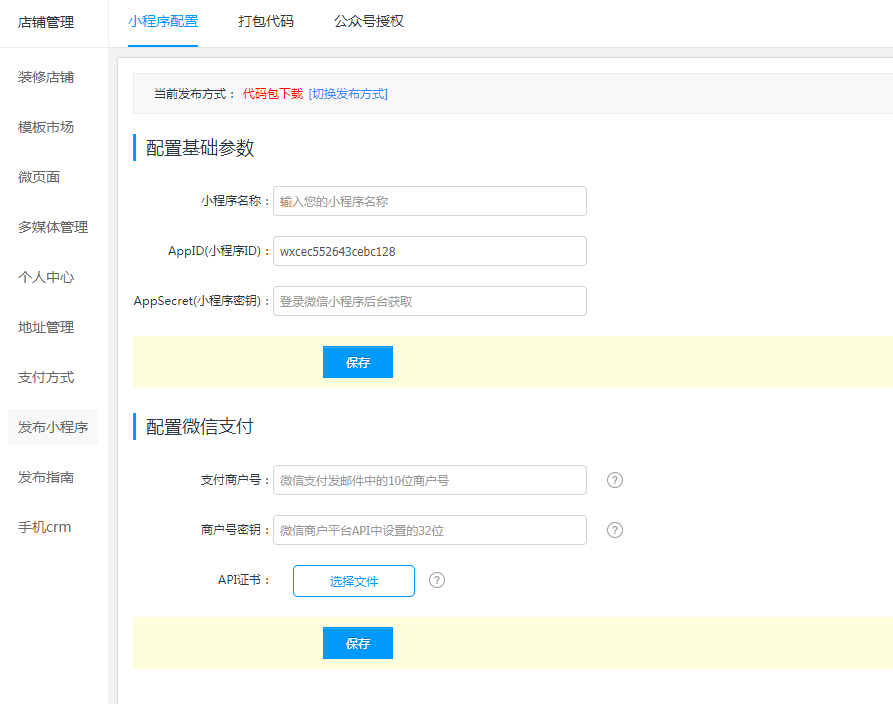Open the 公众号授权 tab
893x704 pixels.
(368, 21)
